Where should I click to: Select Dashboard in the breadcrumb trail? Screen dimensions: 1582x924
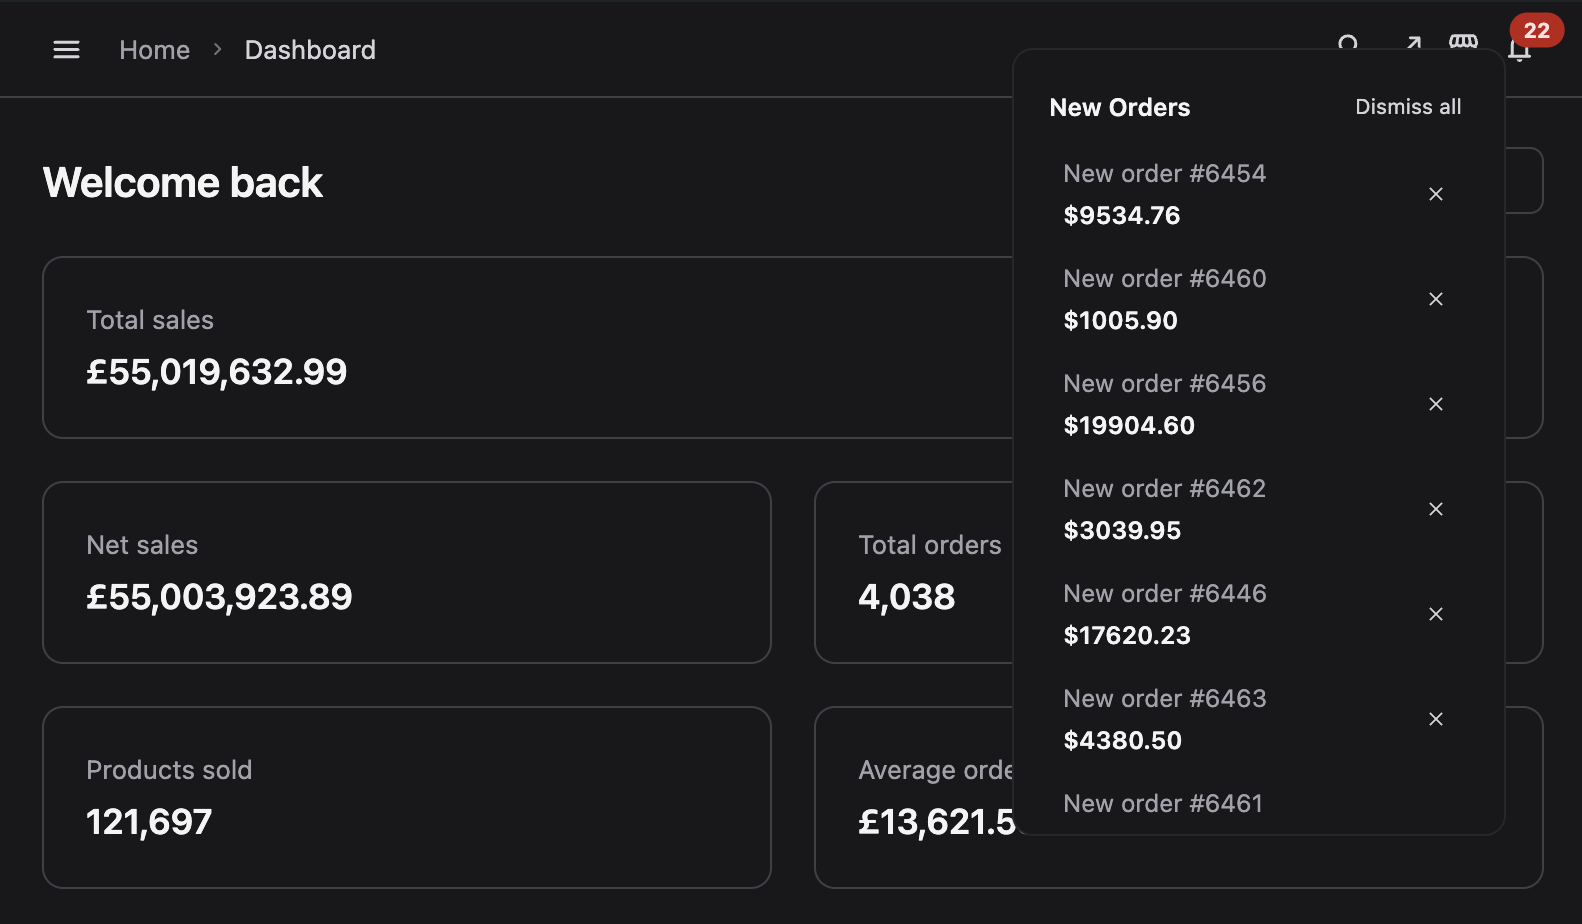310,49
